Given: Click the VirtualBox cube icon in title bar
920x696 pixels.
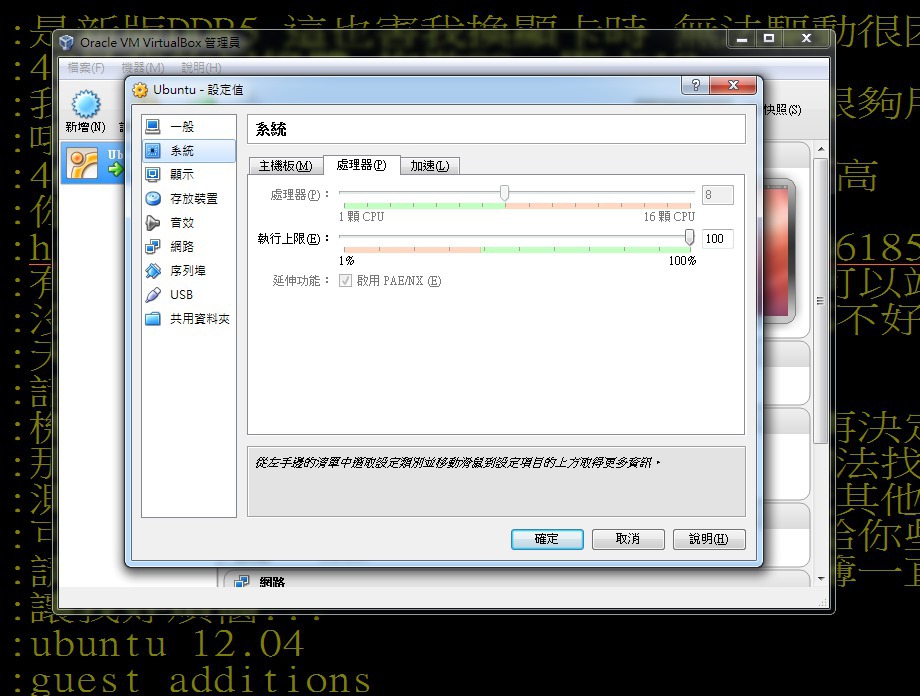Looking at the screenshot, I should 67,42.
